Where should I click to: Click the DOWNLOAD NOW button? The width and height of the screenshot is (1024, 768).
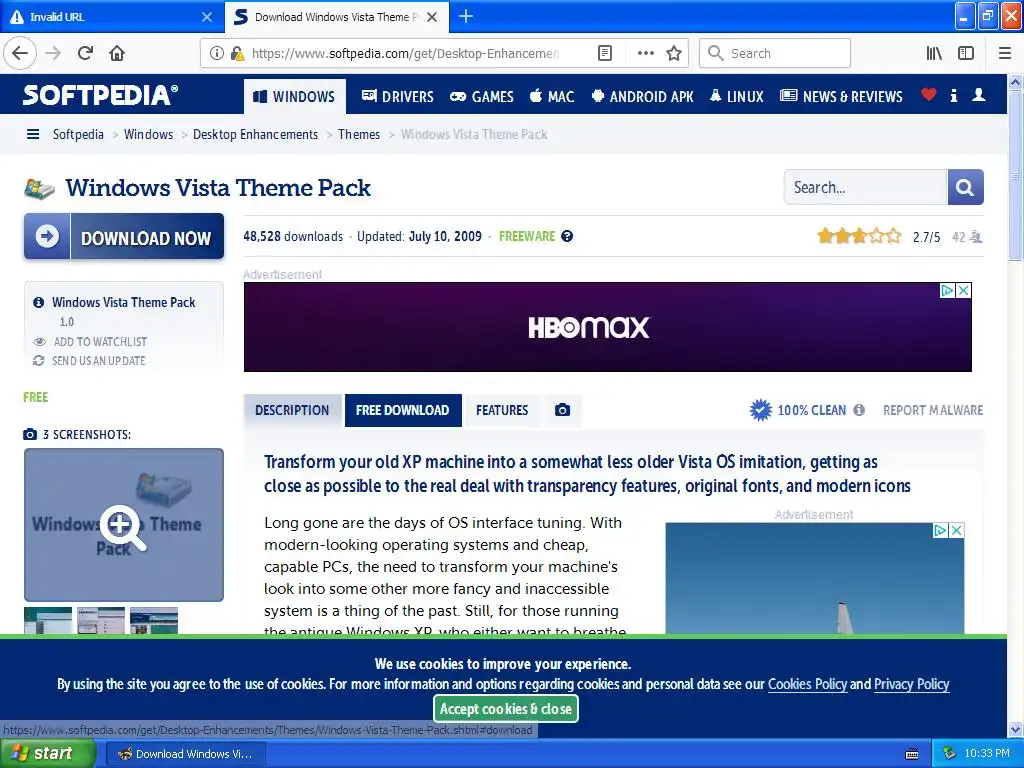(124, 236)
